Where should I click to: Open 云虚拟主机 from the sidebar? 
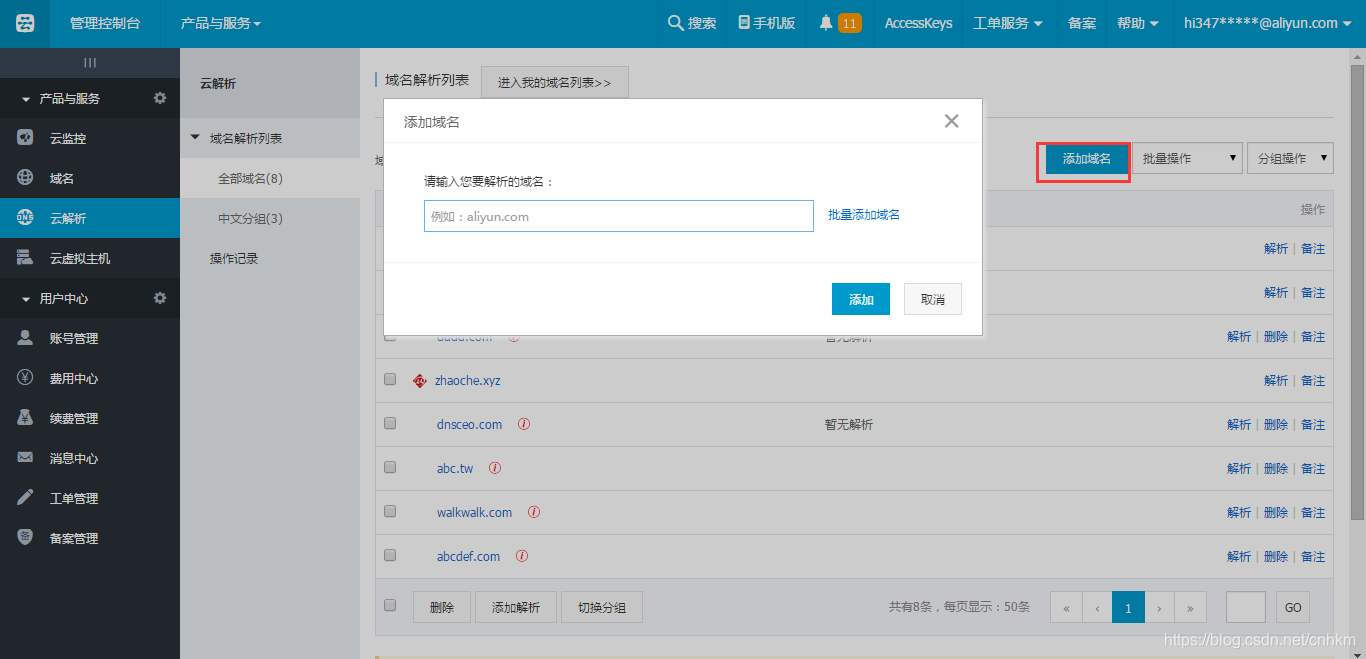click(25, 258)
